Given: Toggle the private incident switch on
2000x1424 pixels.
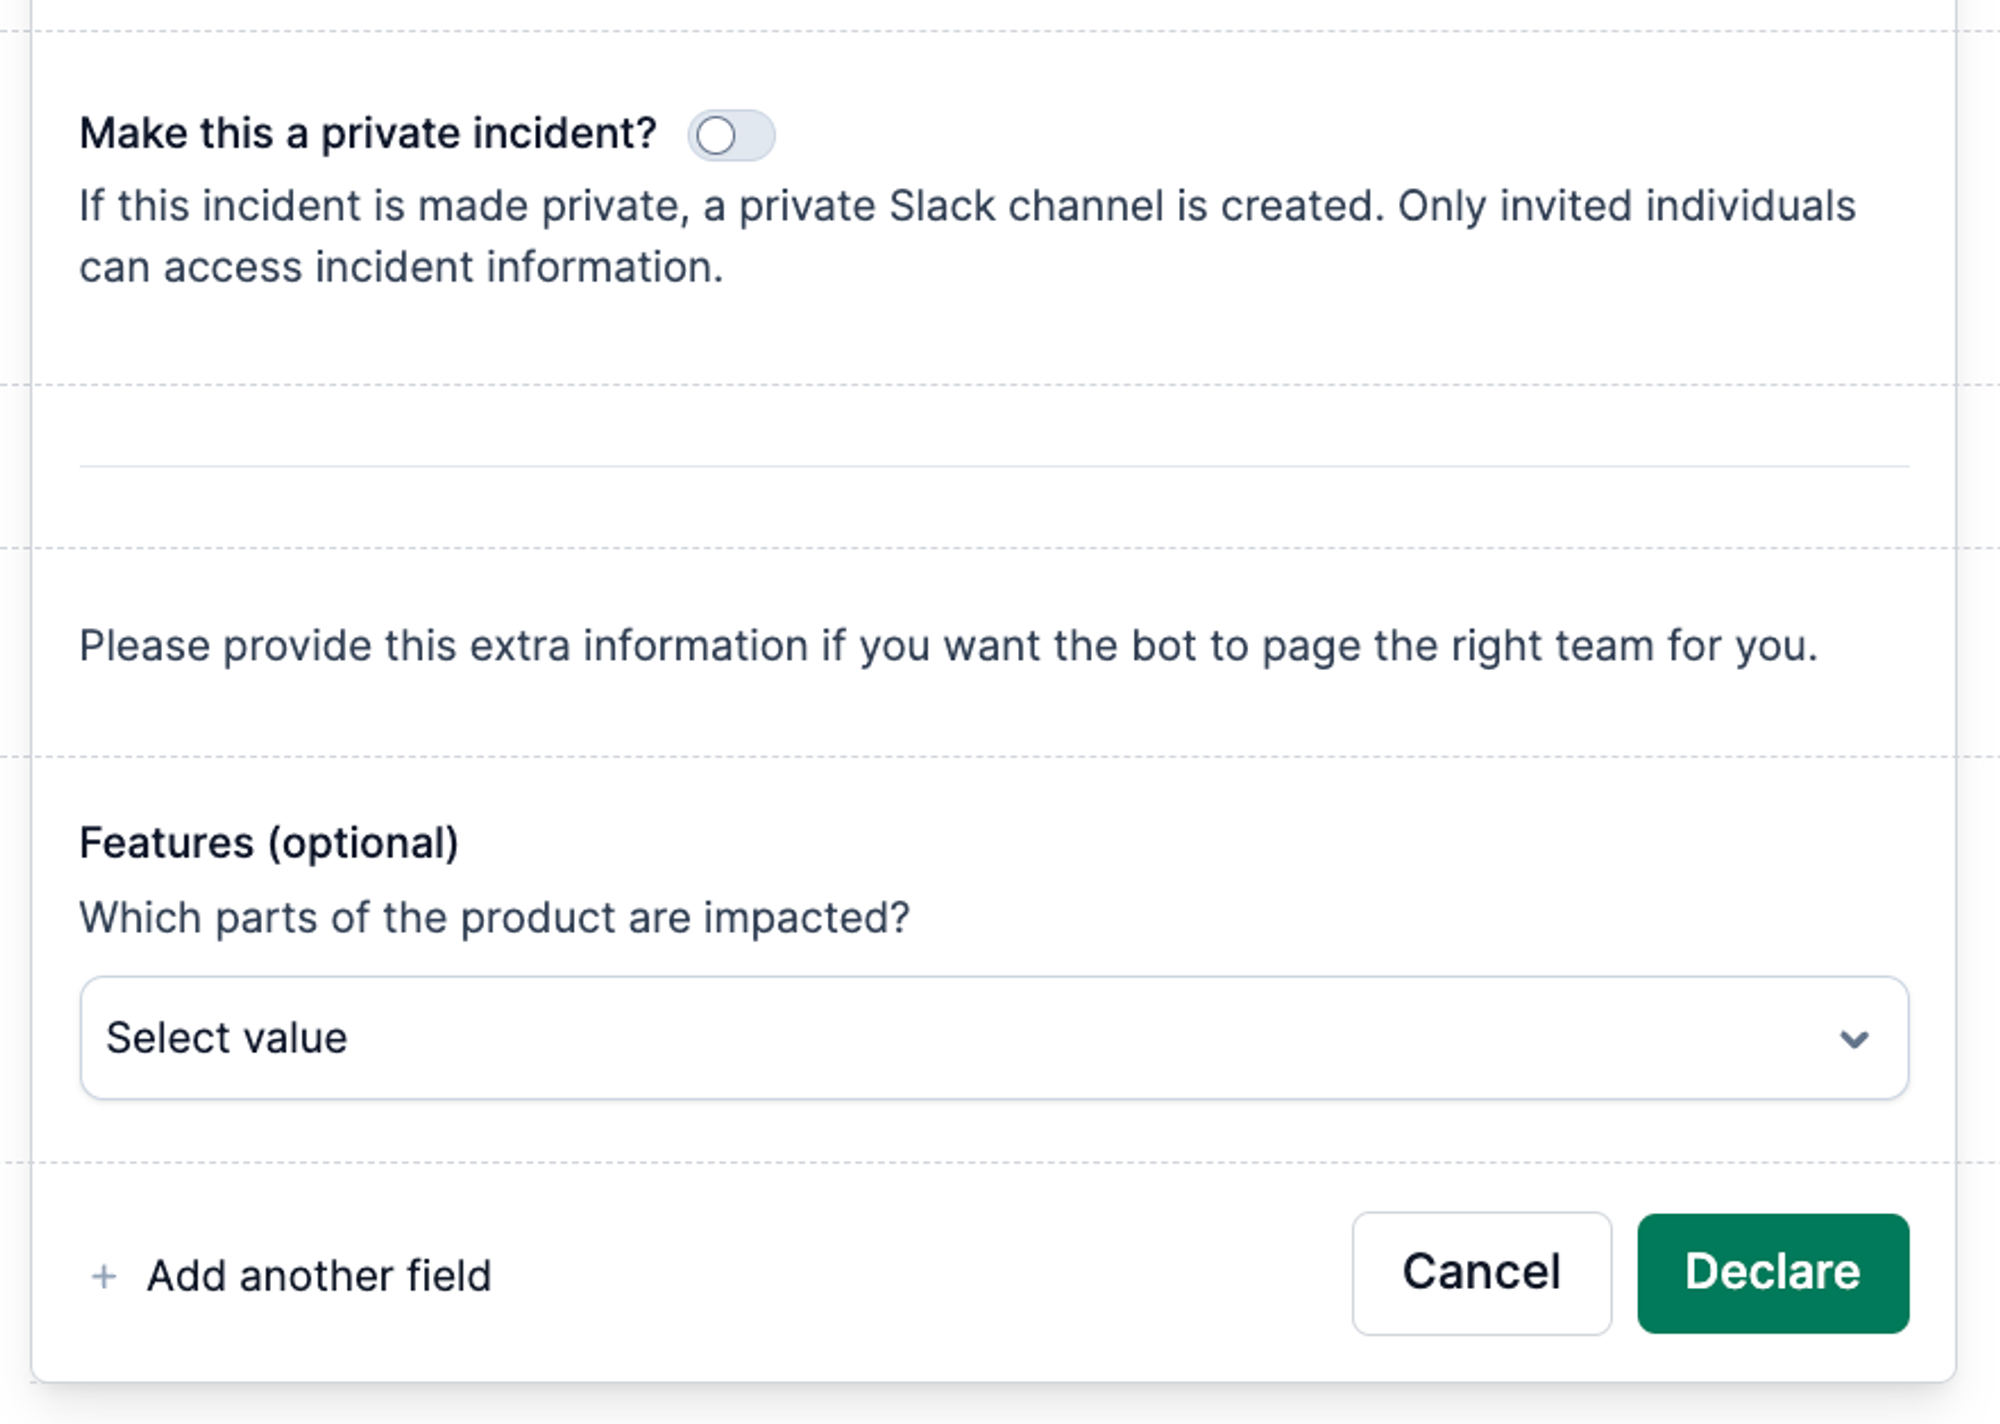Looking at the screenshot, I should click(731, 135).
